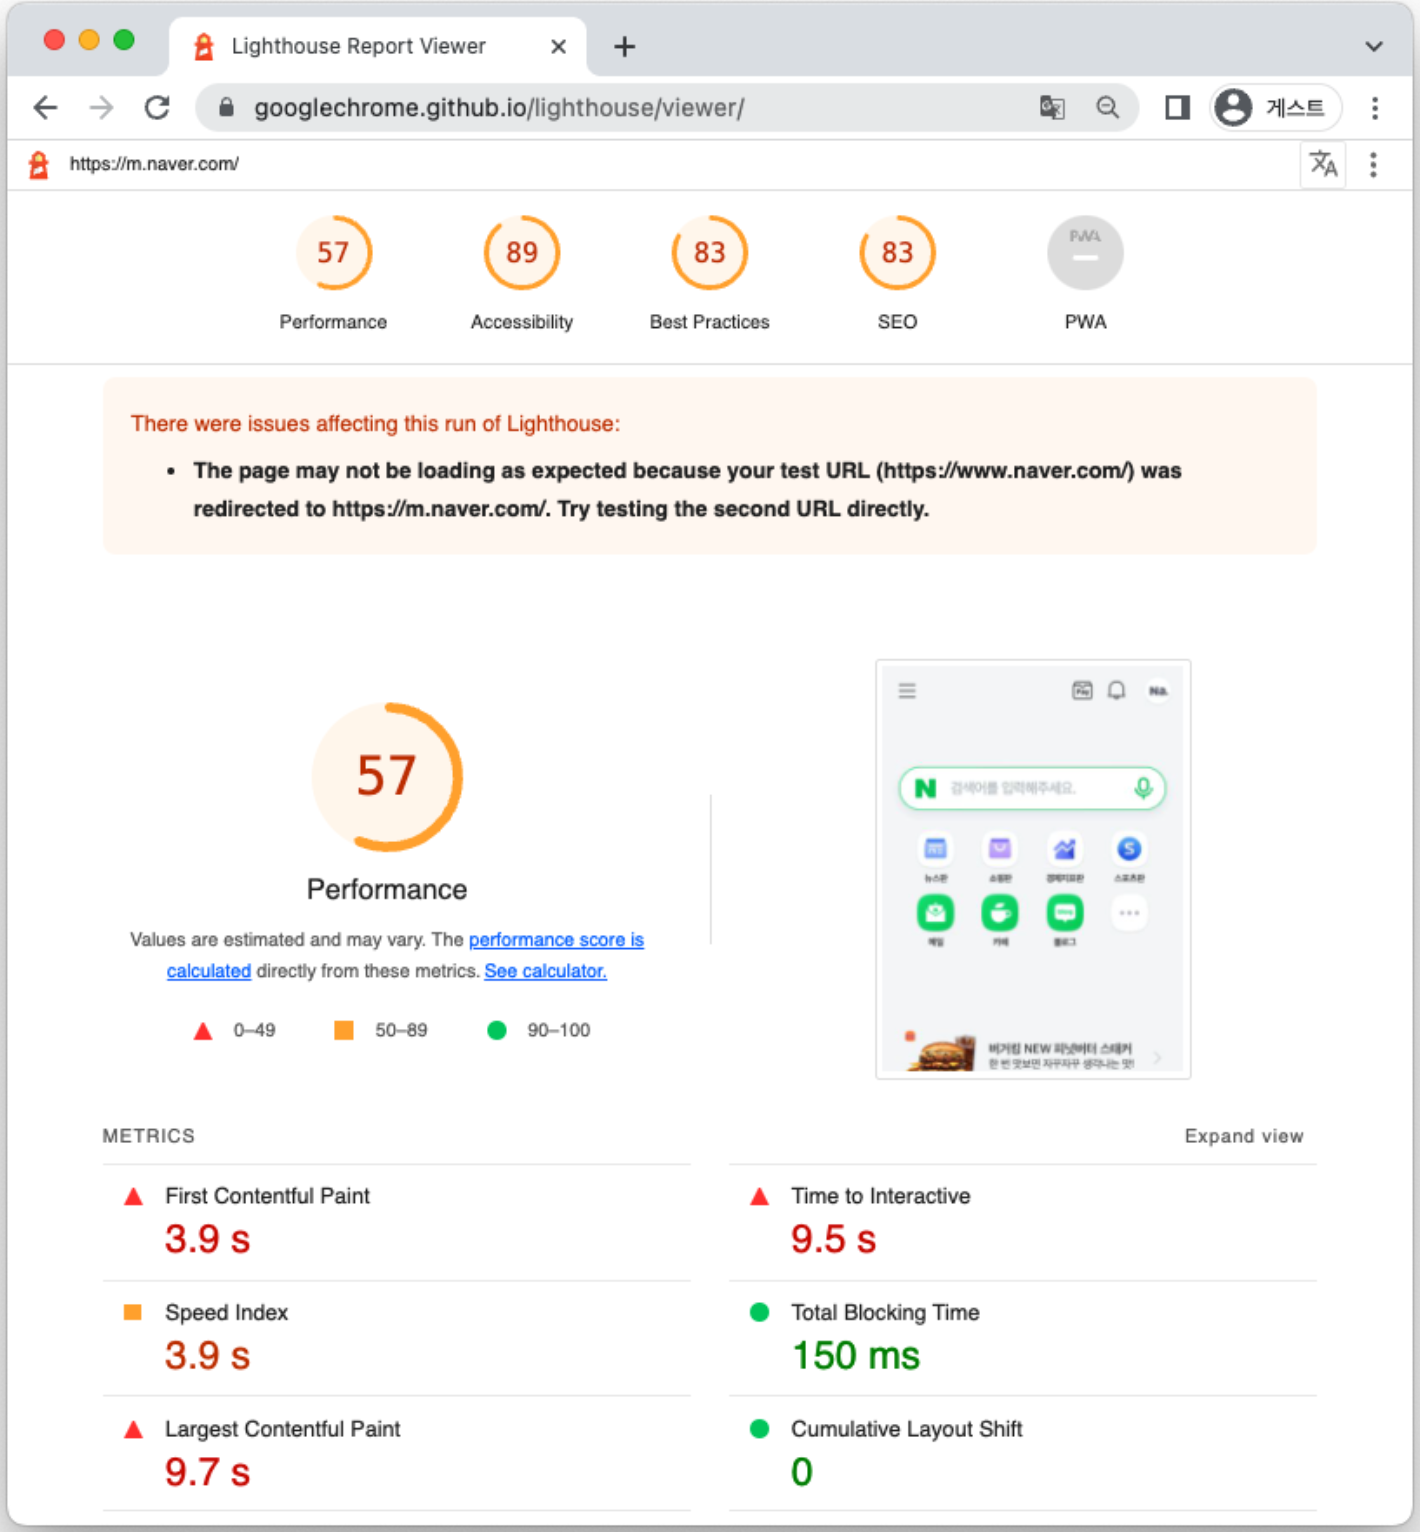Expand the tab search chevron
This screenshot has height=1532, width=1420.
(1374, 46)
